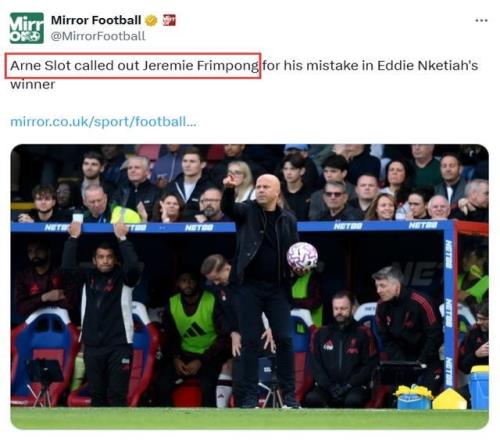Click the red affiliate badge icon
Image resolution: width=500 pixels, height=440 pixels.
click(x=169, y=21)
